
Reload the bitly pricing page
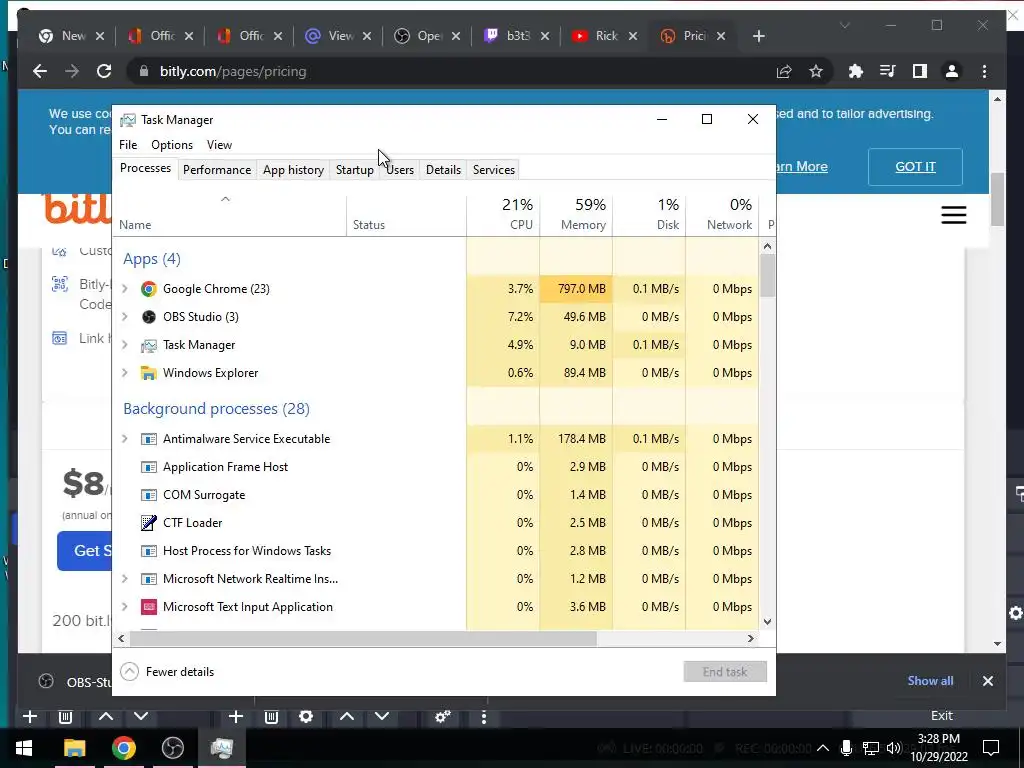click(x=104, y=71)
